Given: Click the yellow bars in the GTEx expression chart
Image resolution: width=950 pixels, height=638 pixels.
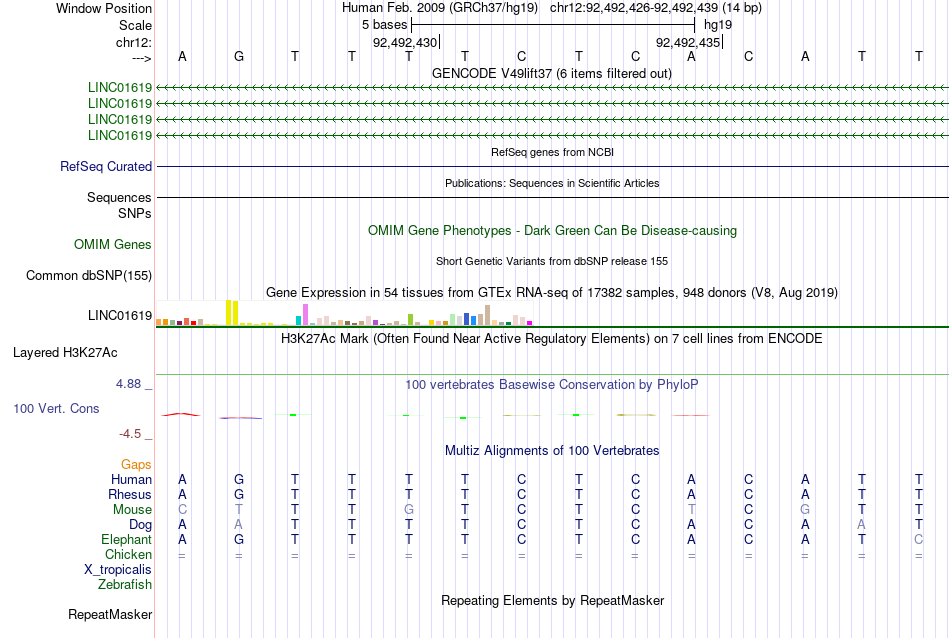Looking at the screenshot, I should pyautogui.click(x=232, y=313).
